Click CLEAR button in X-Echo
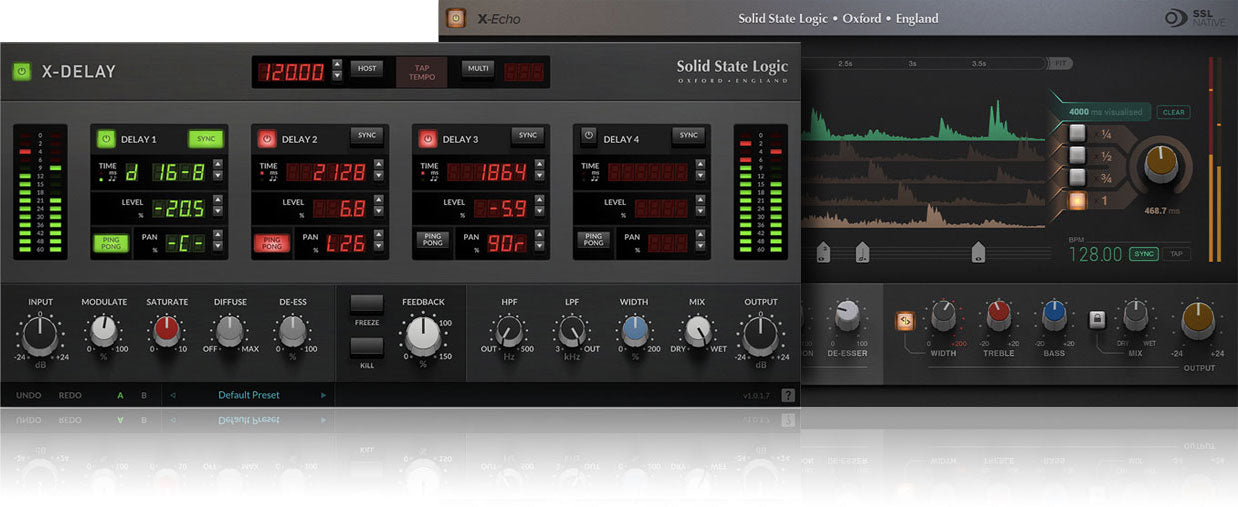The image size is (1238, 507). (x=1173, y=112)
